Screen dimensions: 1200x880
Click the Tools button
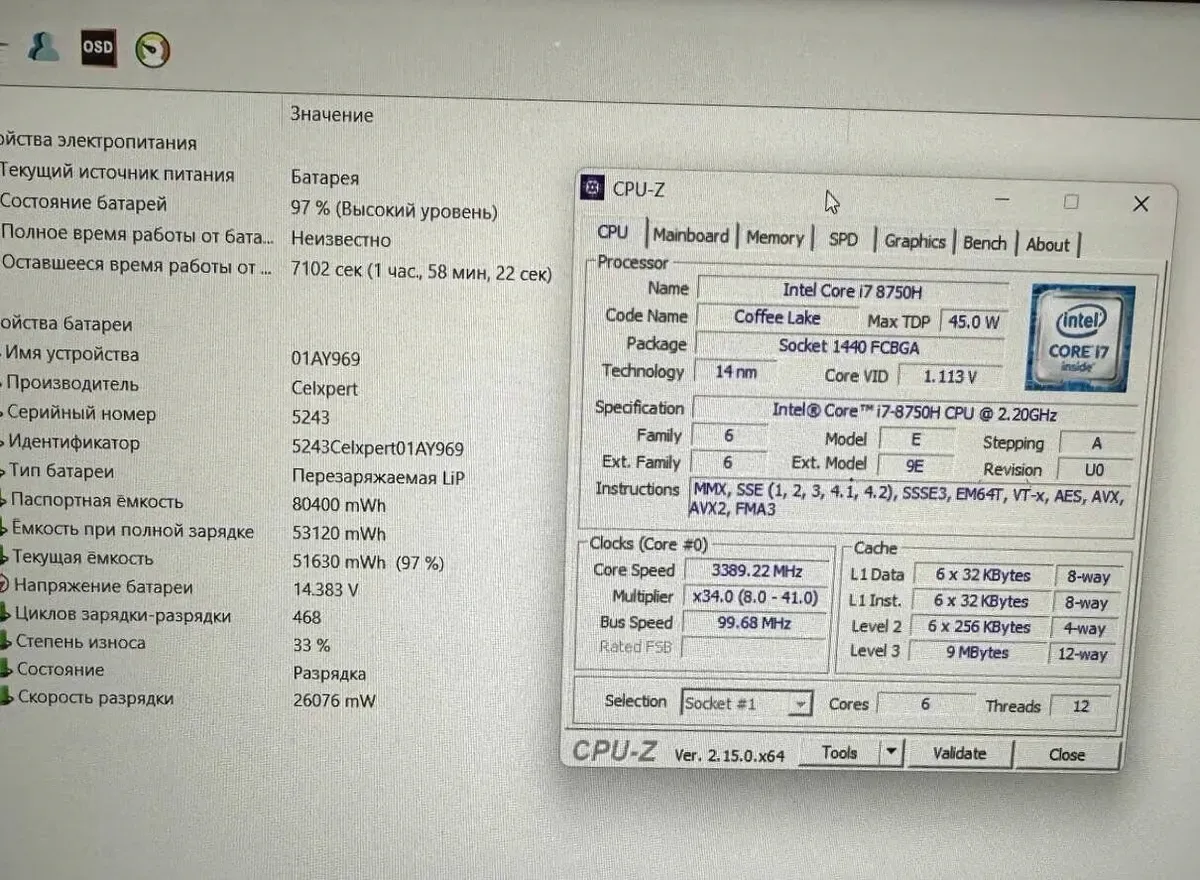coord(840,752)
